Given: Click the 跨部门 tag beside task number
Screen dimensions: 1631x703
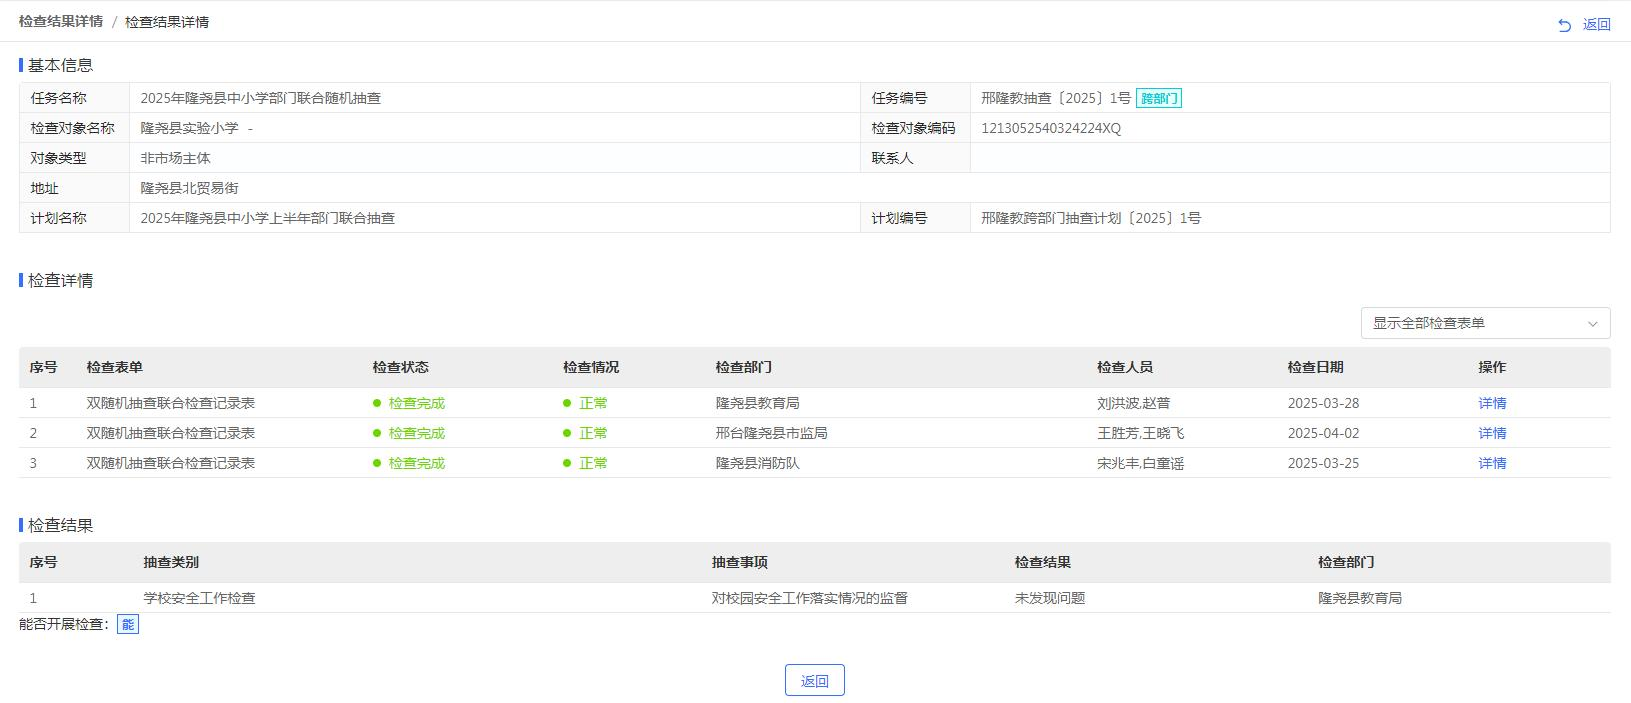Looking at the screenshot, I should [1158, 98].
